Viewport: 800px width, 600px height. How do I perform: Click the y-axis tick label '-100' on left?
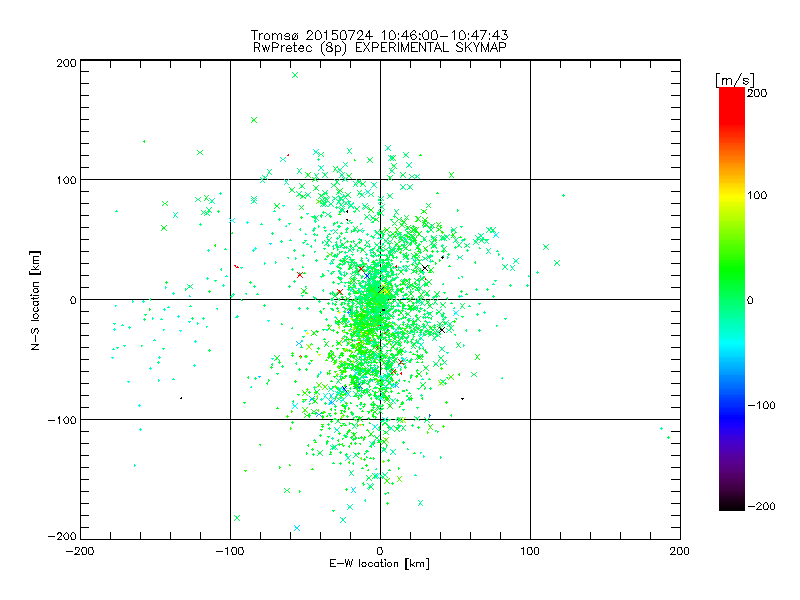[62, 420]
